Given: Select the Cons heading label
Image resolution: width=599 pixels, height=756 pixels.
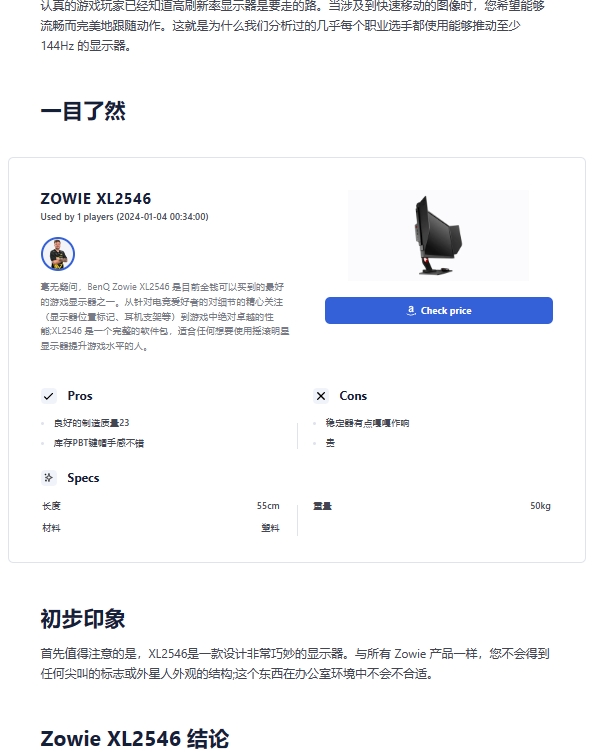Looking at the screenshot, I should pos(353,396).
